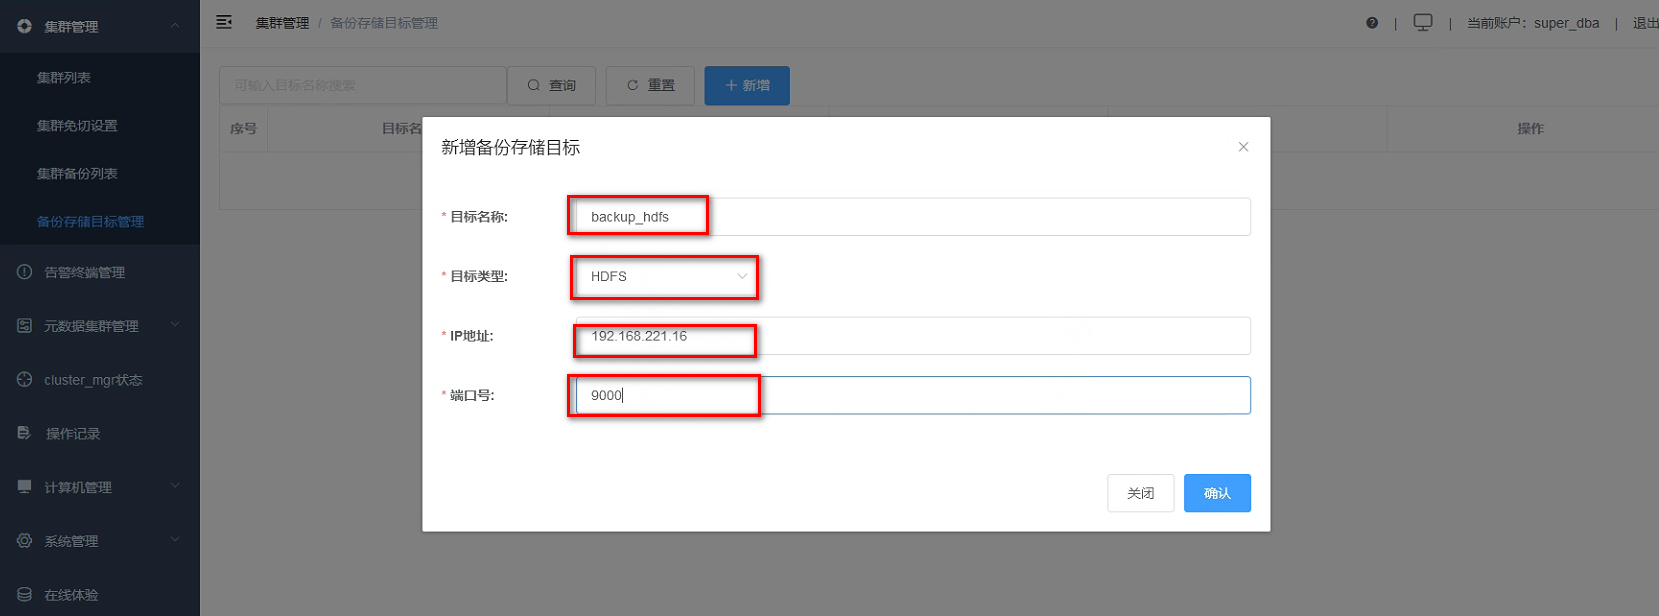Click the 重置 reset button
Viewport: 1659px width, 616px height.
650,85
